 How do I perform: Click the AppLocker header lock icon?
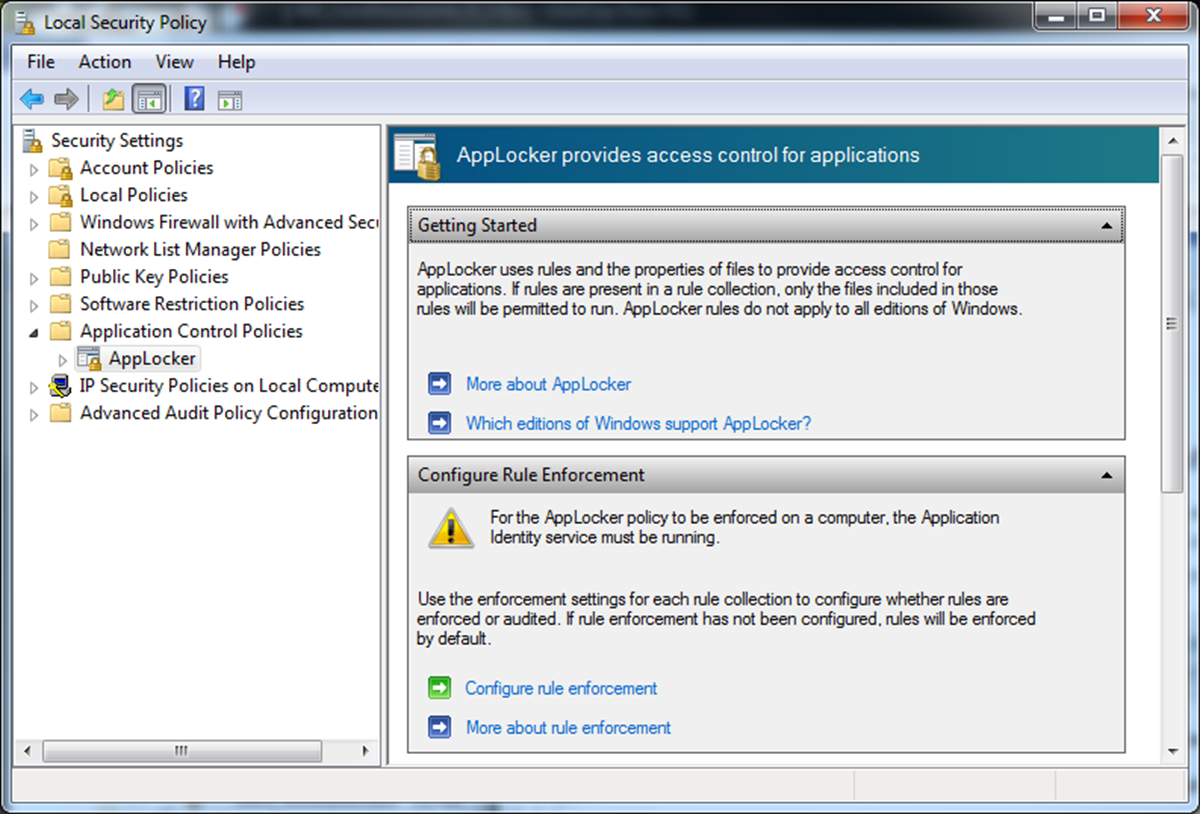point(418,155)
